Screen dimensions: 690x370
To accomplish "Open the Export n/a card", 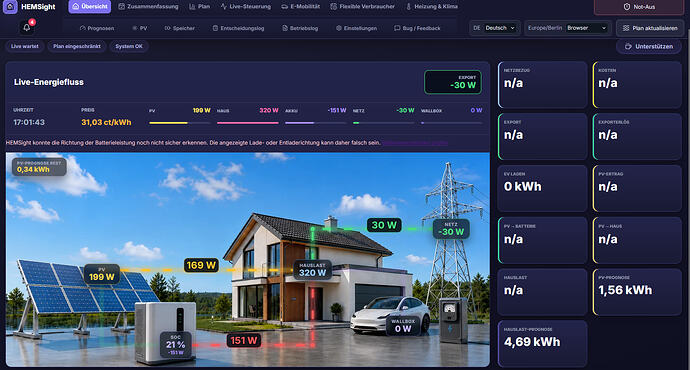I will pyautogui.click(x=543, y=136).
